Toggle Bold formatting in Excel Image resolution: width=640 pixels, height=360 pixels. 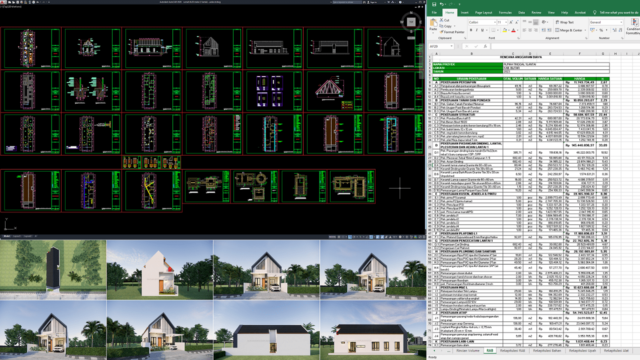tap(471, 30)
